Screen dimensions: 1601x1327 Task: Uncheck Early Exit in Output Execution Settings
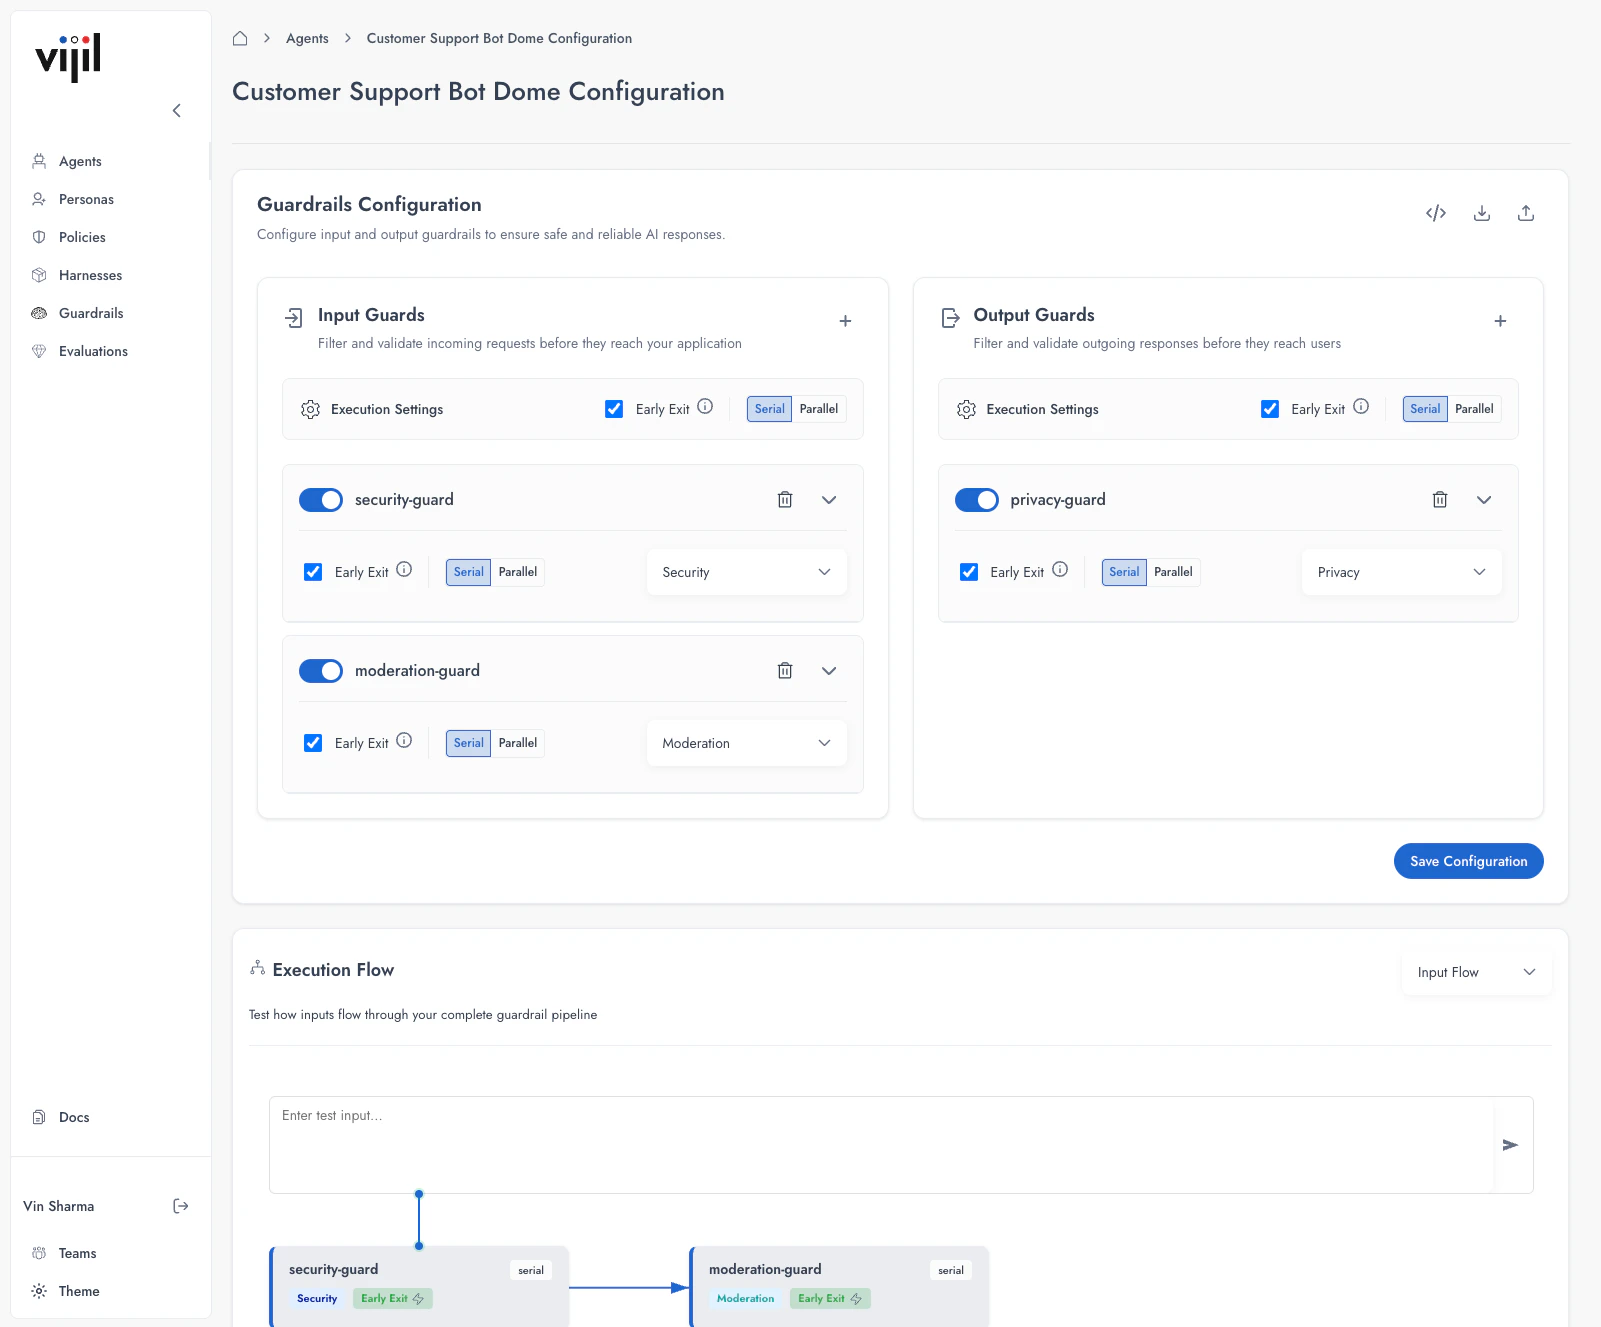coord(1270,409)
